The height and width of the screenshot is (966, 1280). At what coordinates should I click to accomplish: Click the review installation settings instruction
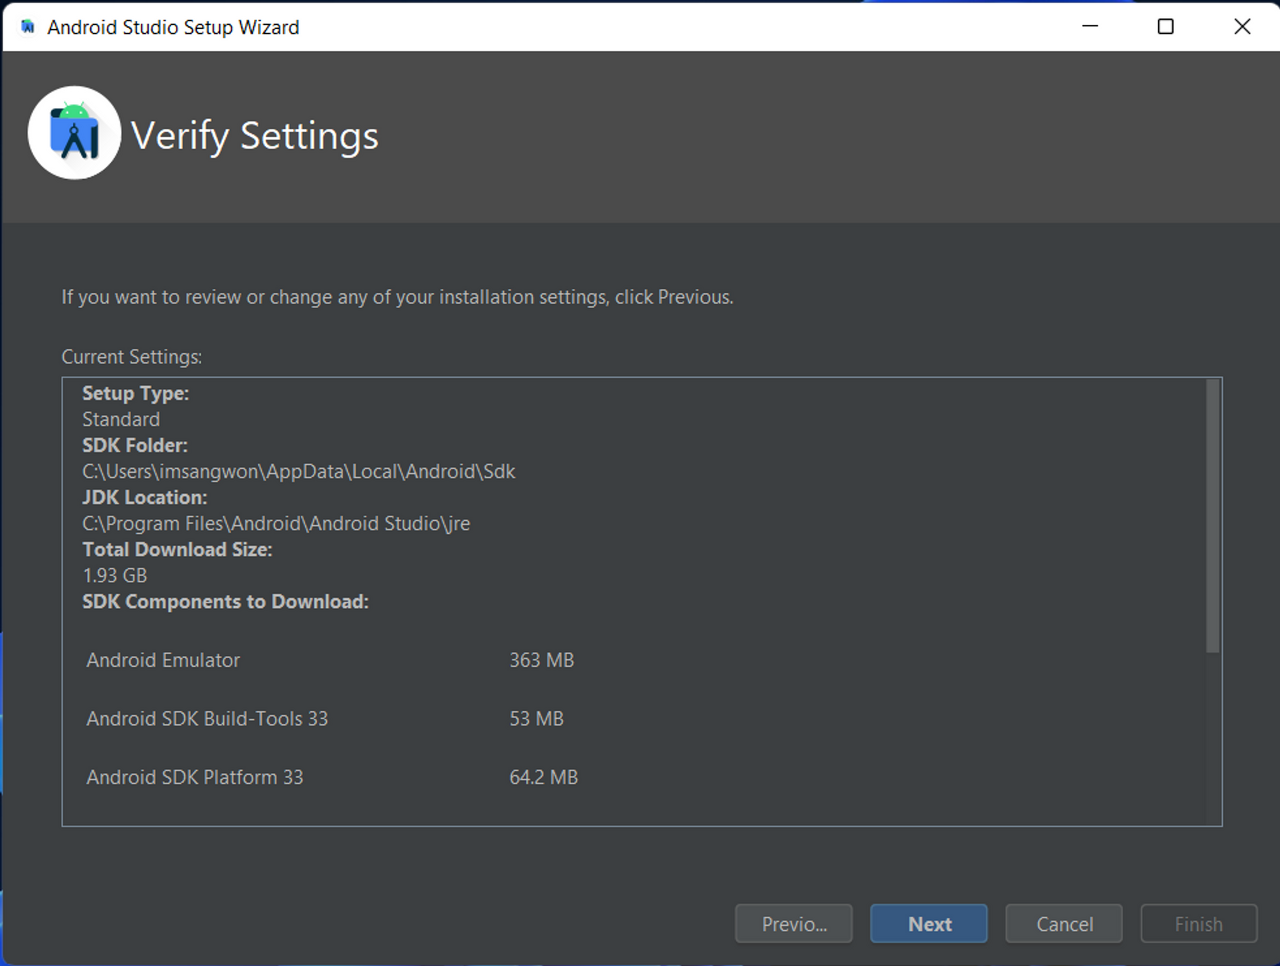(398, 297)
